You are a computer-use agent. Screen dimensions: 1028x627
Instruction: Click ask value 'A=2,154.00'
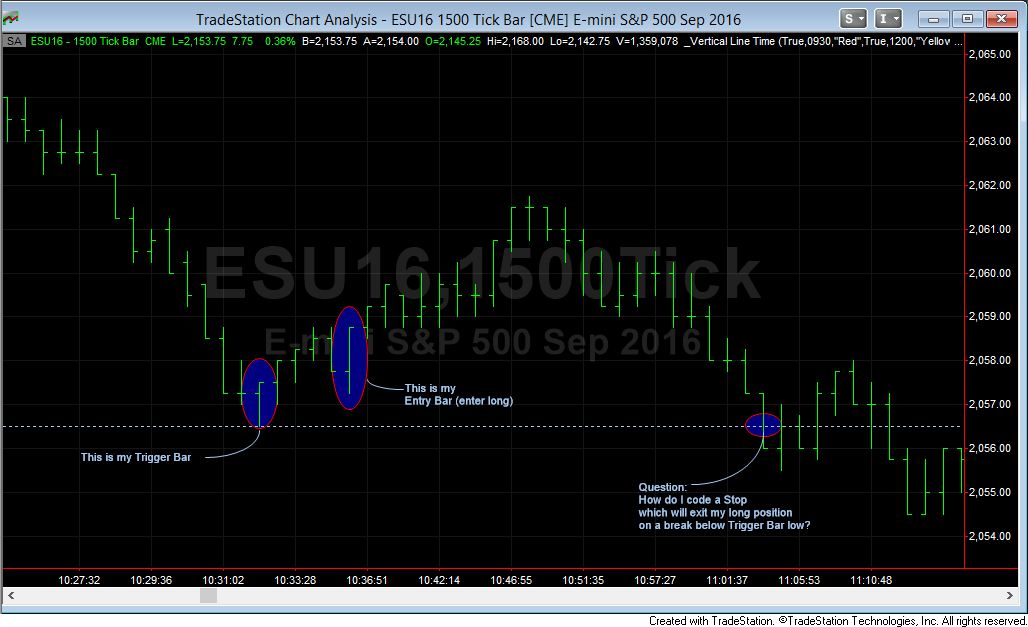tap(391, 41)
